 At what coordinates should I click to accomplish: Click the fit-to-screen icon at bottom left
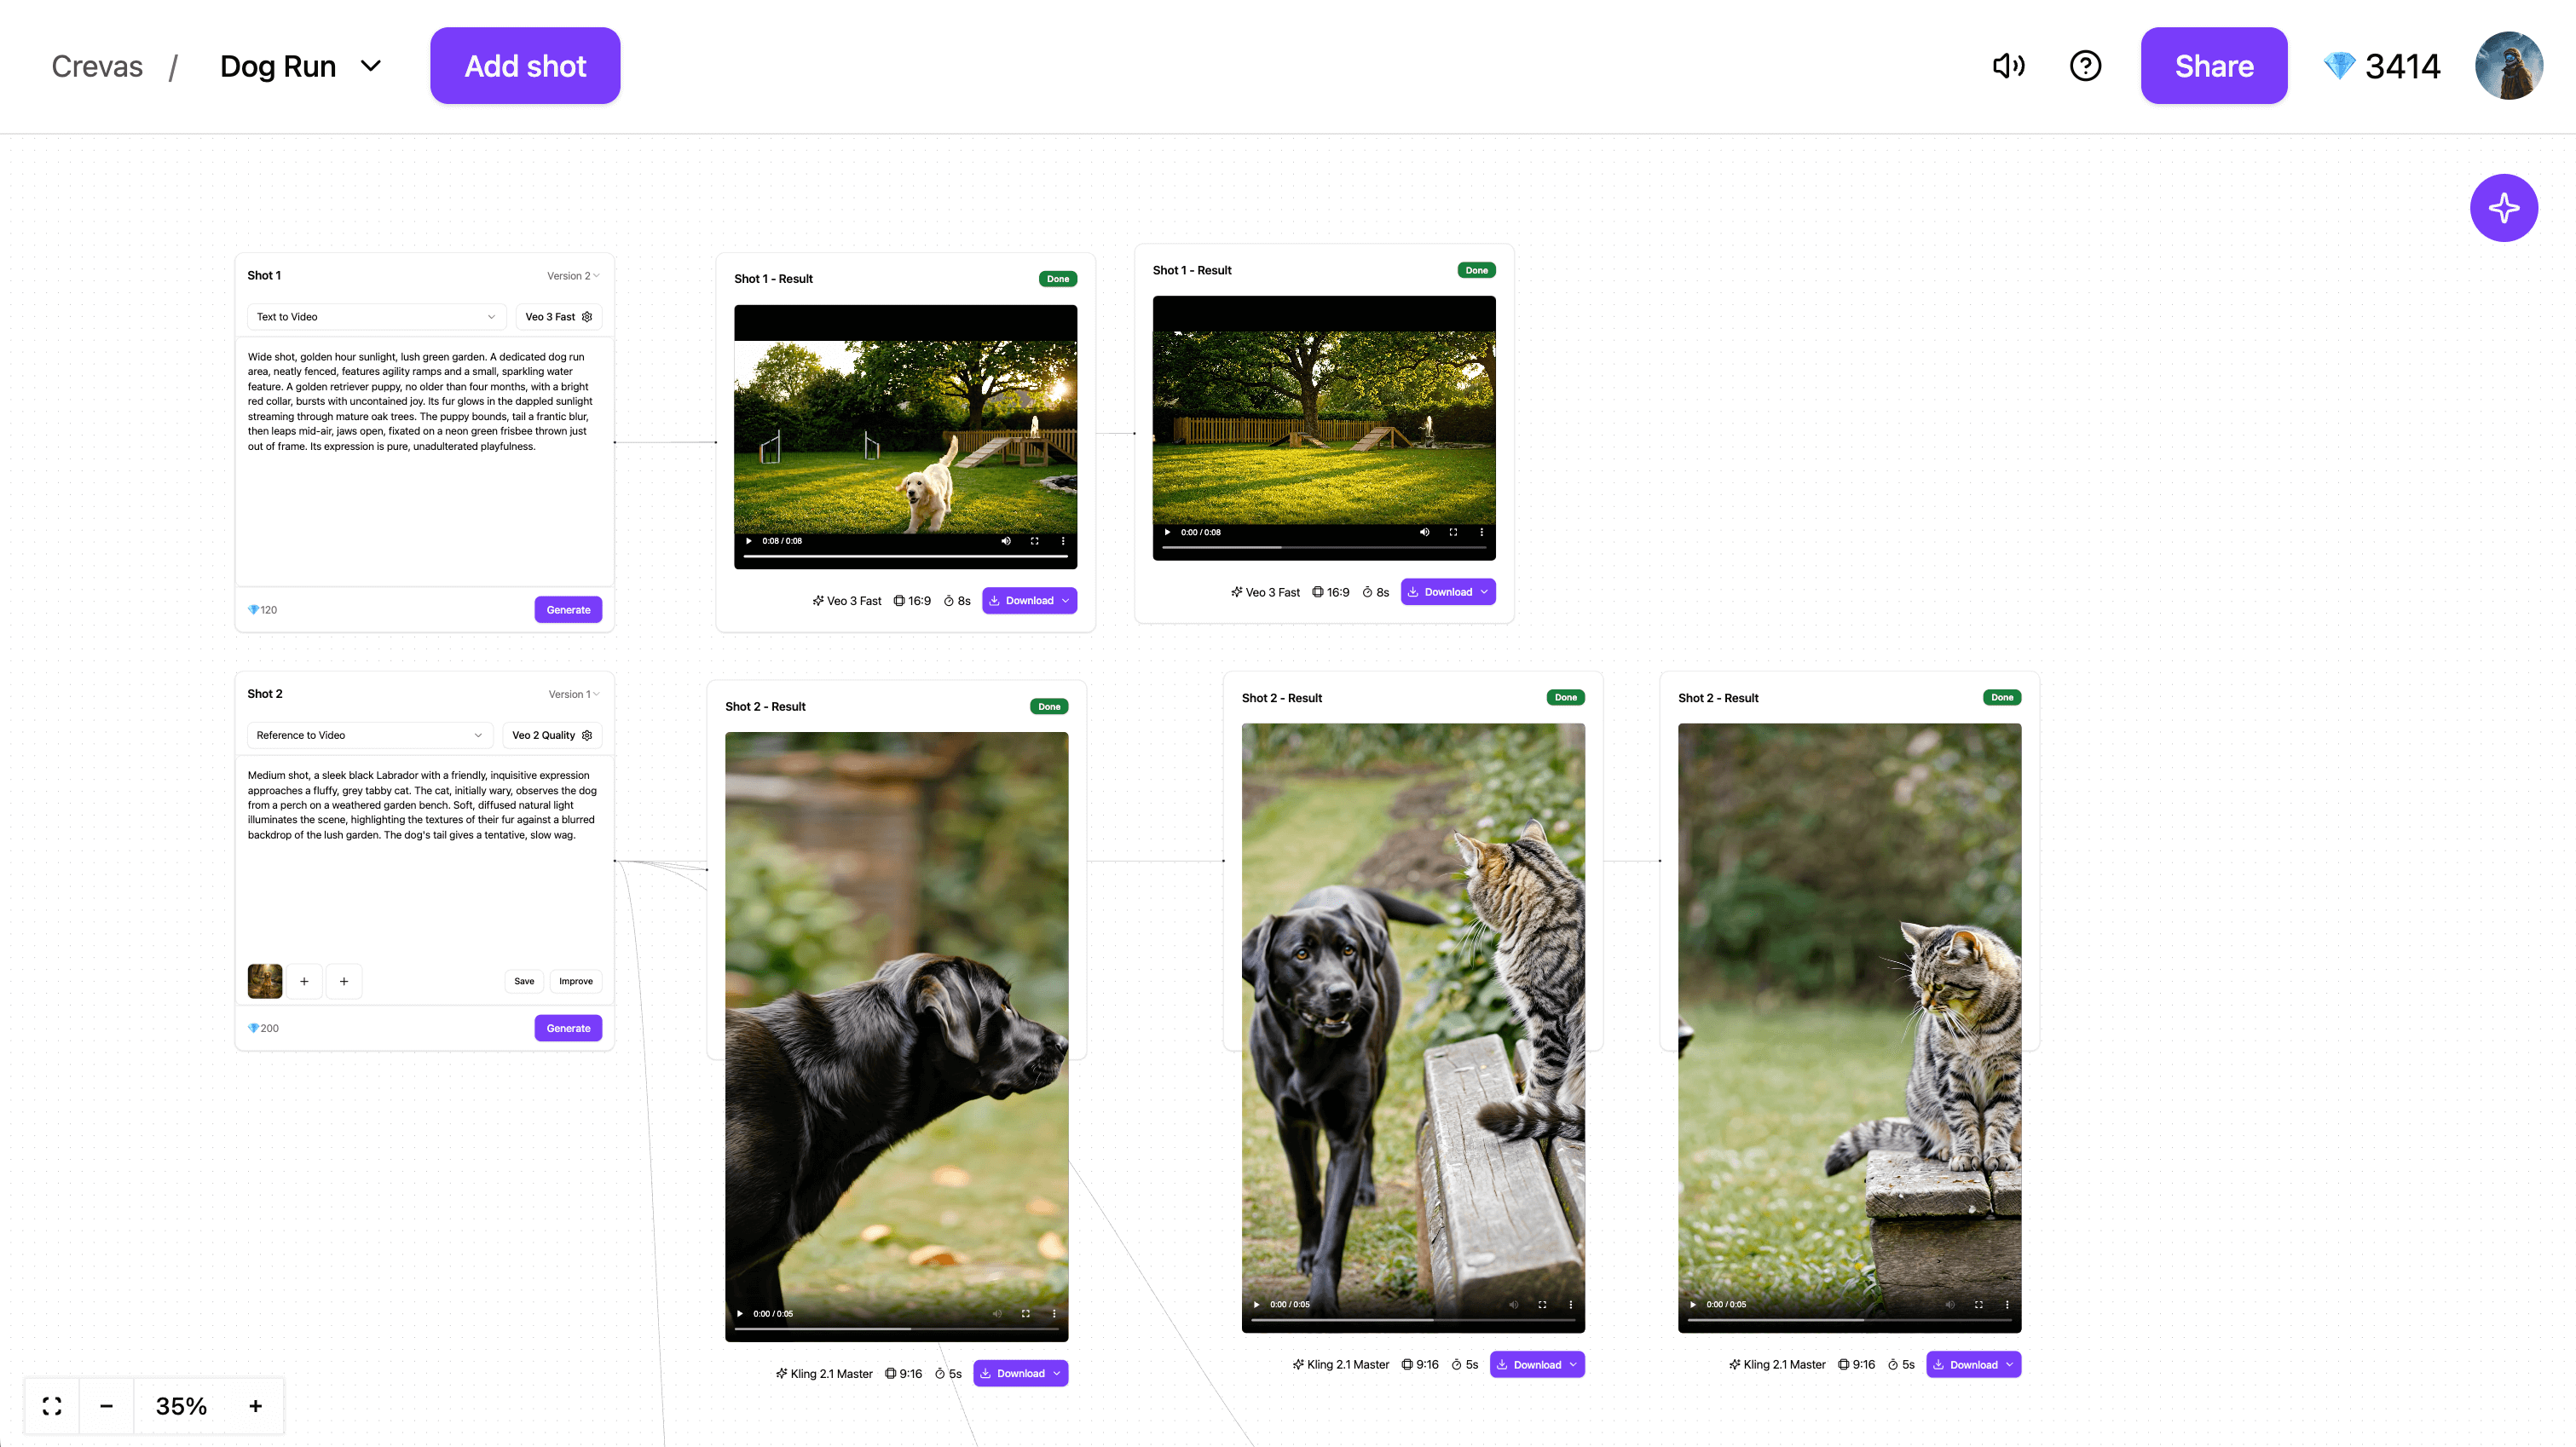(x=52, y=1406)
